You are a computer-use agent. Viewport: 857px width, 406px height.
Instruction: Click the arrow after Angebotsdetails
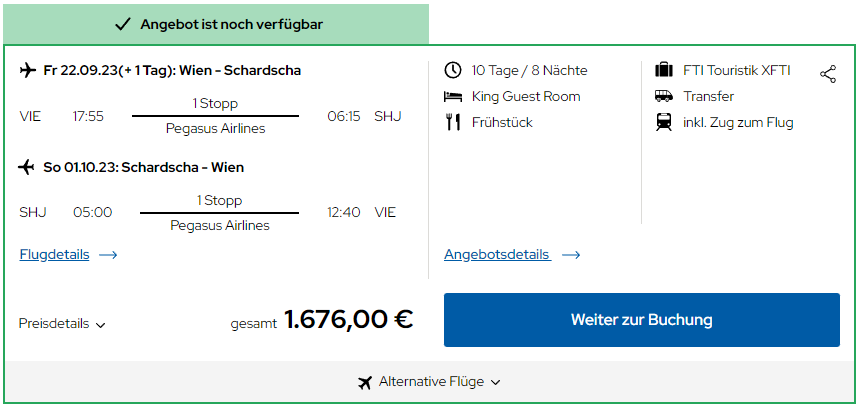click(571, 255)
